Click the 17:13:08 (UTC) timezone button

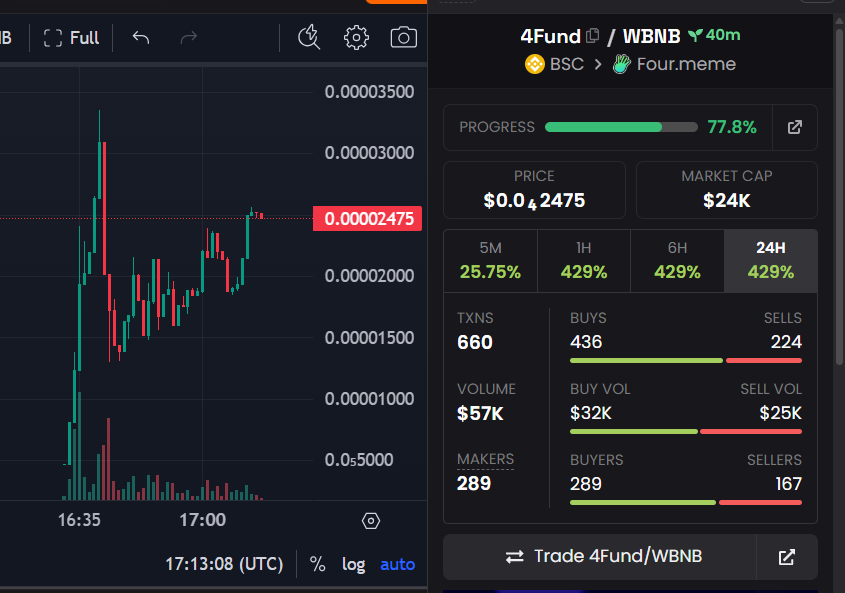coord(224,564)
